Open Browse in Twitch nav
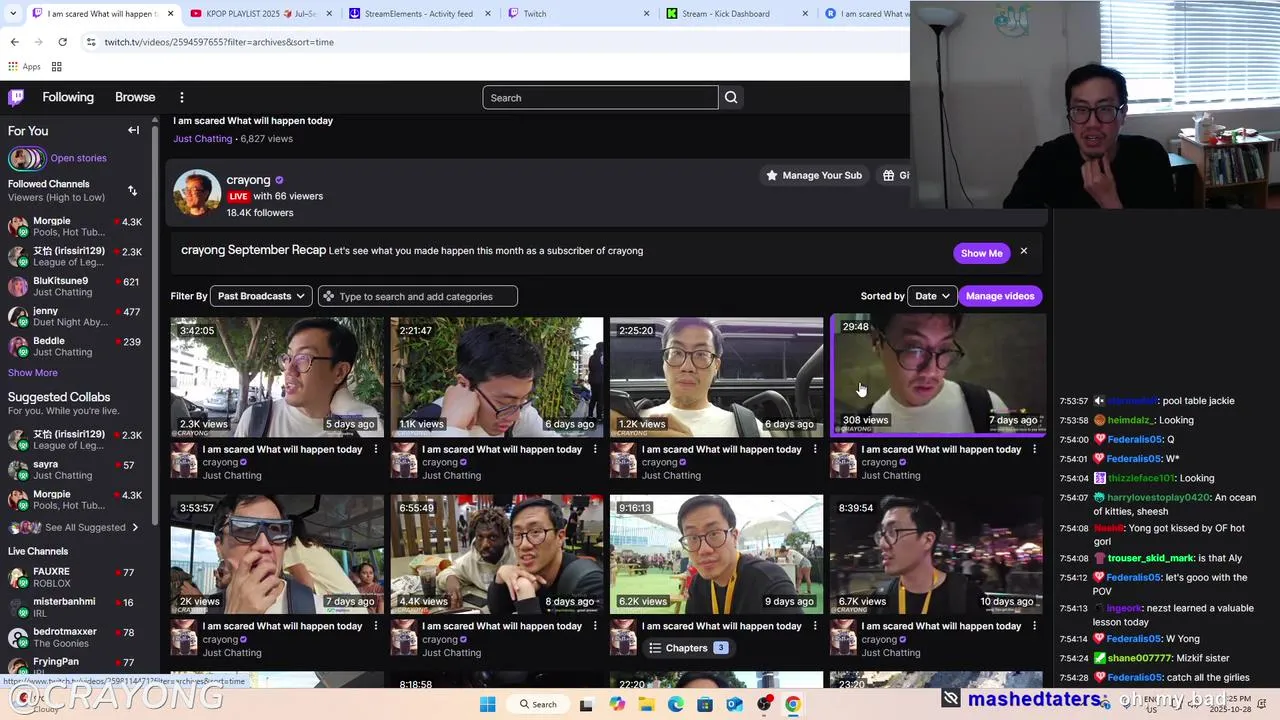The width and height of the screenshot is (1280, 720). click(135, 97)
